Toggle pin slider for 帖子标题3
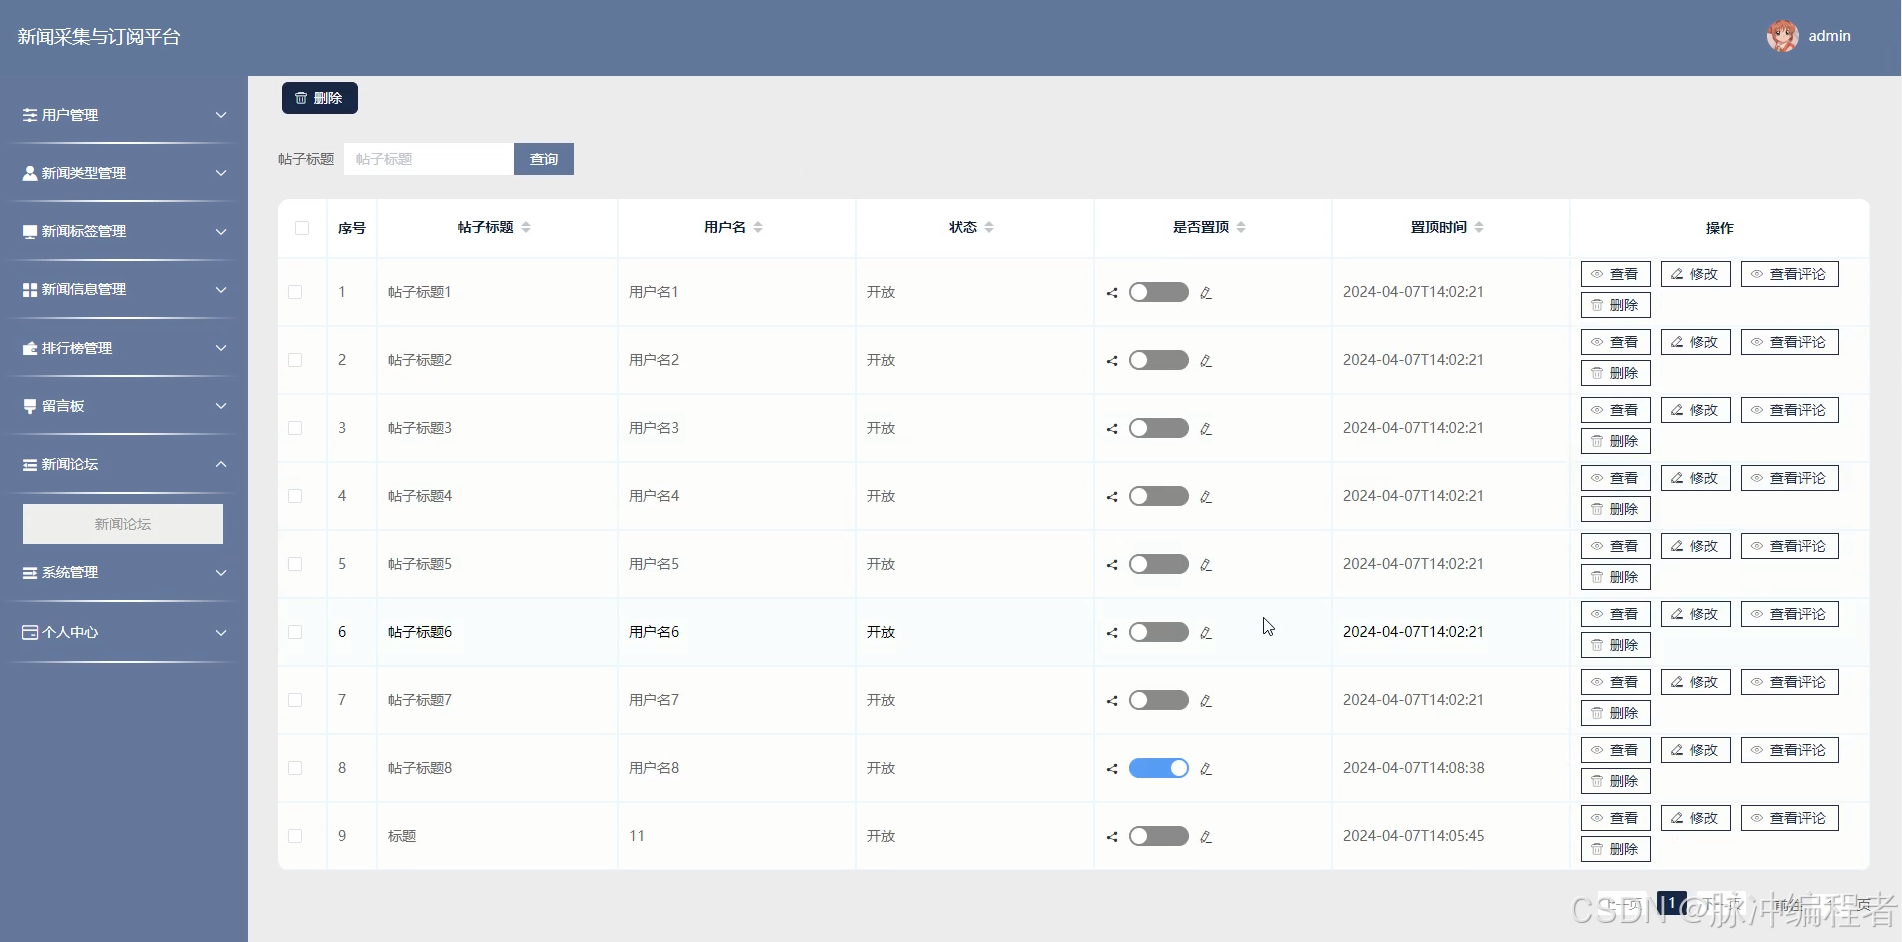The image size is (1902, 942). pyautogui.click(x=1159, y=428)
